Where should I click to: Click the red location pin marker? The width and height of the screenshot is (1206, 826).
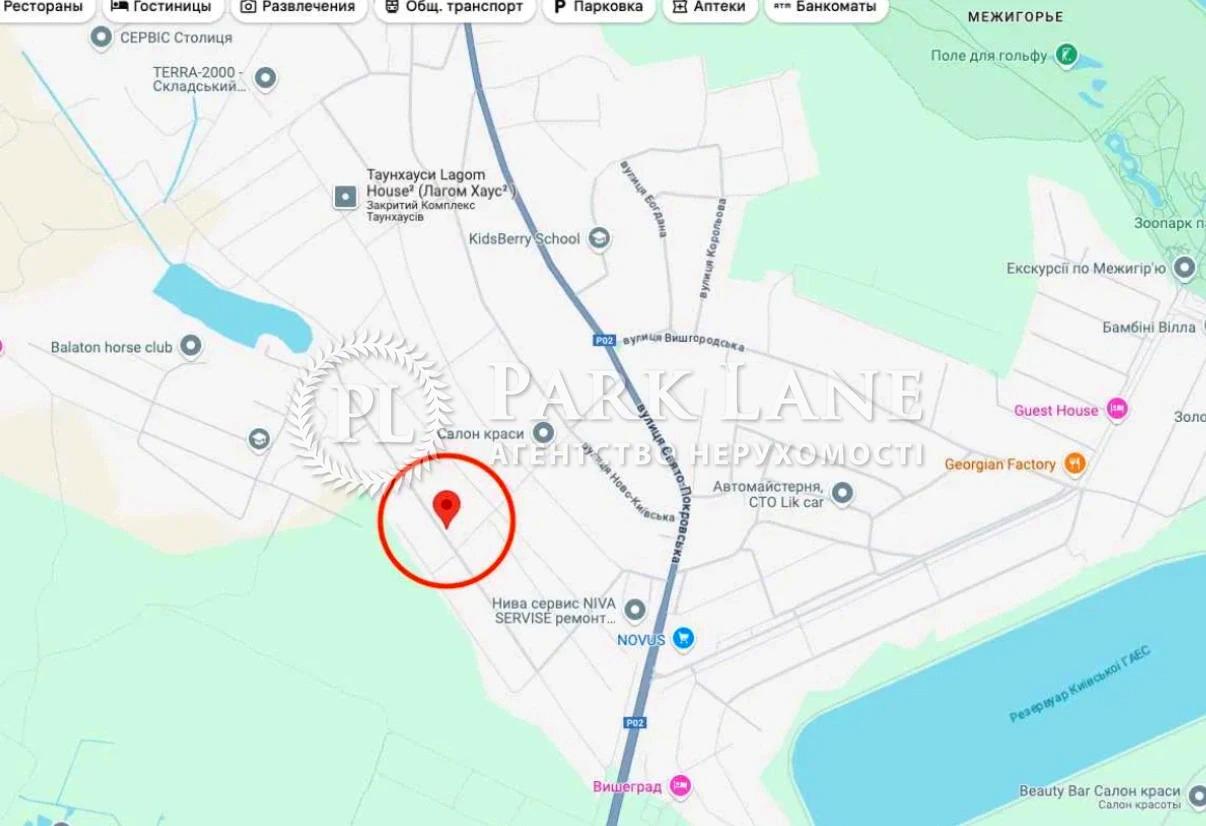pyautogui.click(x=447, y=509)
